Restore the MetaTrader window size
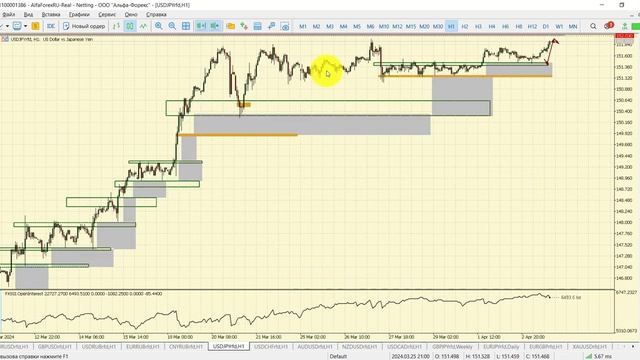Screen dimensions: 640x360 tap(622, 4)
